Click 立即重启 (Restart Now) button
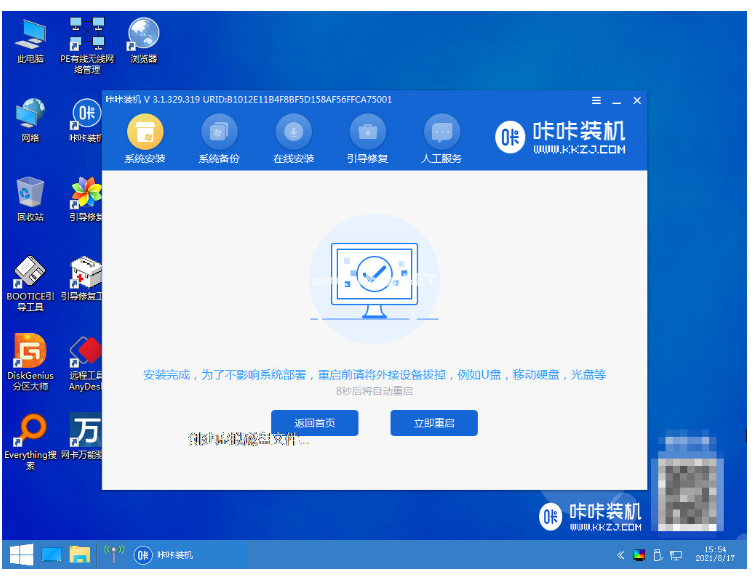The image size is (756, 577). (433, 423)
